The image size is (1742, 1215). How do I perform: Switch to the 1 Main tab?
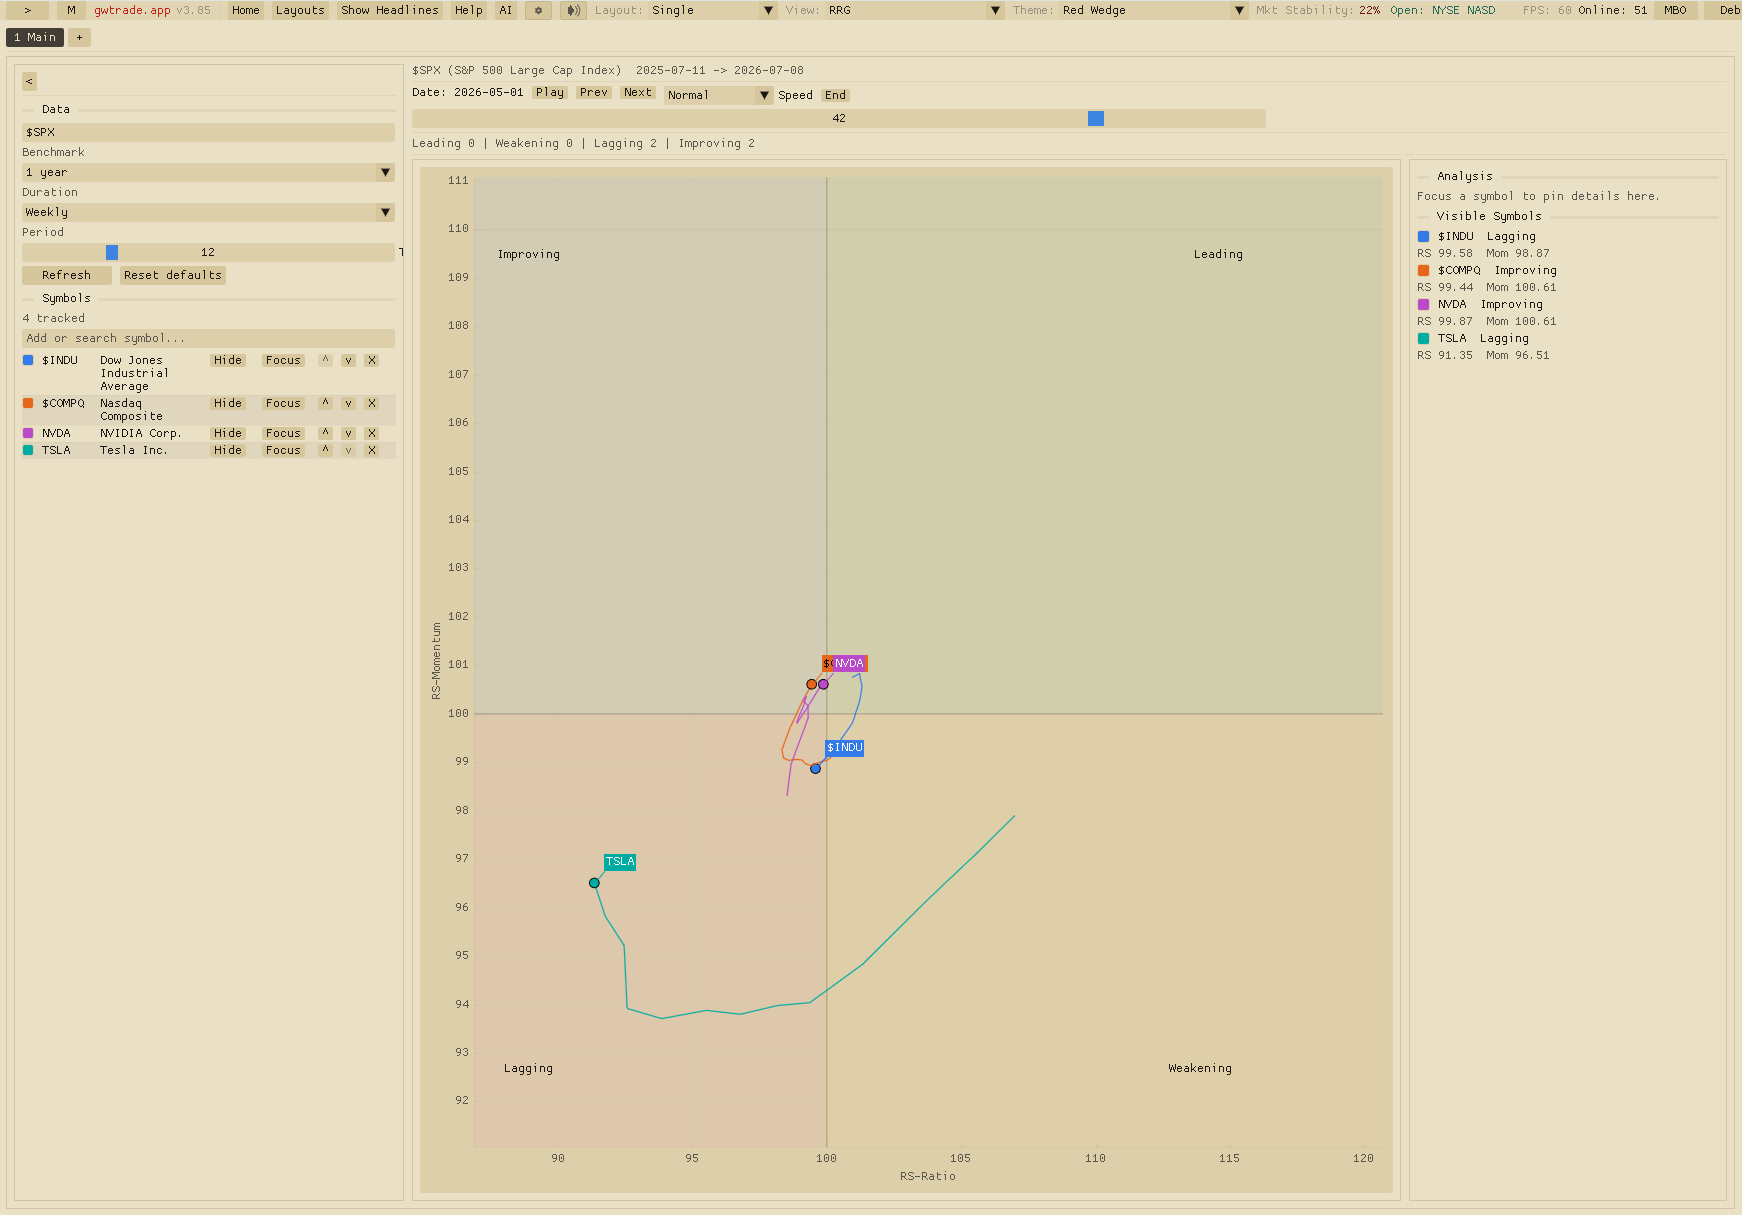[35, 37]
